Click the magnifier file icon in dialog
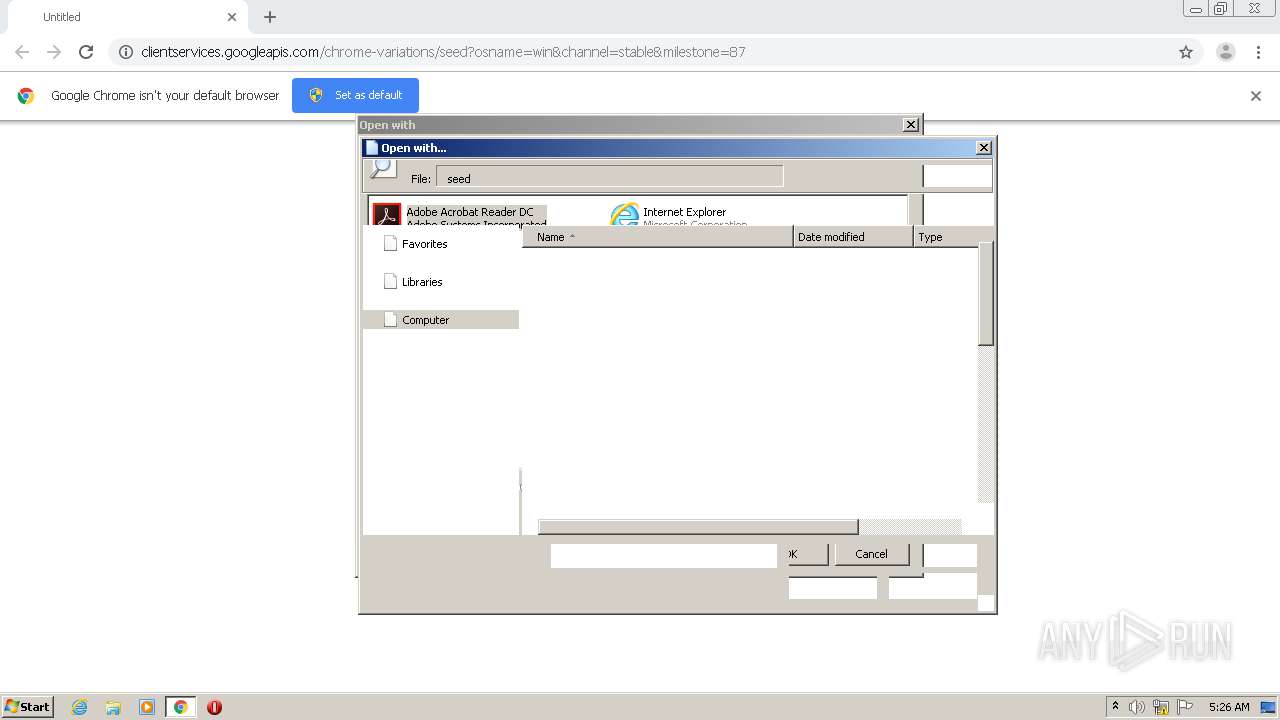Screen dimensions: 1280x720 click(382, 168)
